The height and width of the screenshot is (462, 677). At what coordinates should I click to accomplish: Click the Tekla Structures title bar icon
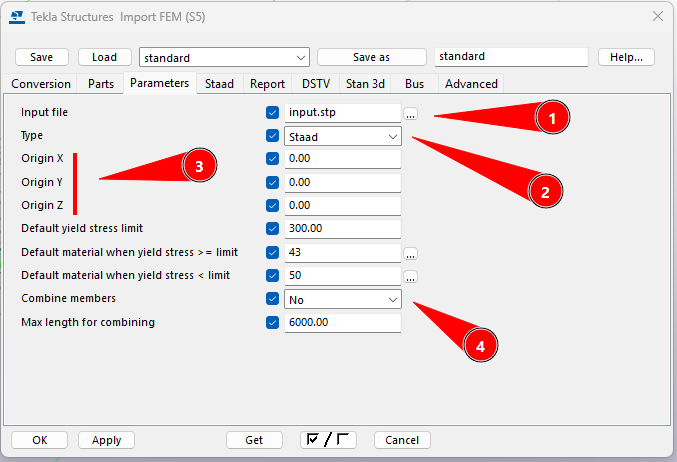(17, 16)
